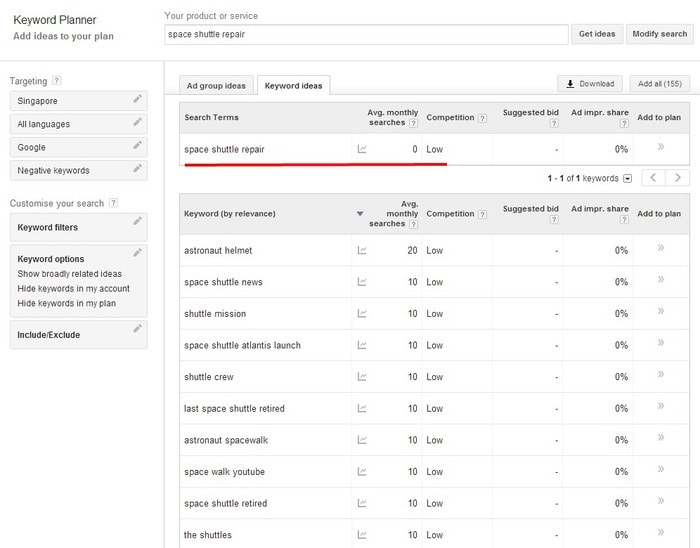Click pencil icon next to Negative keywords
The width and height of the screenshot is (700, 548).
pyautogui.click(x=138, y=168)
